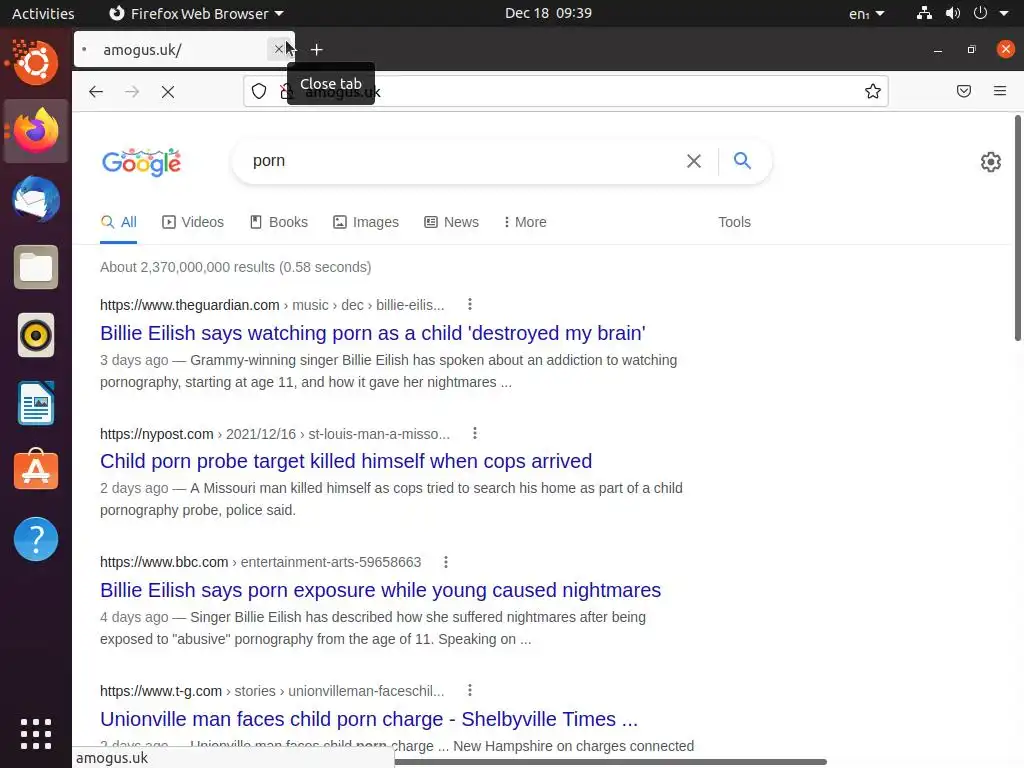Screen dimensions: 1024x768
Task: Open the BBC 'caused nightmares' headline
Action: 380,590
